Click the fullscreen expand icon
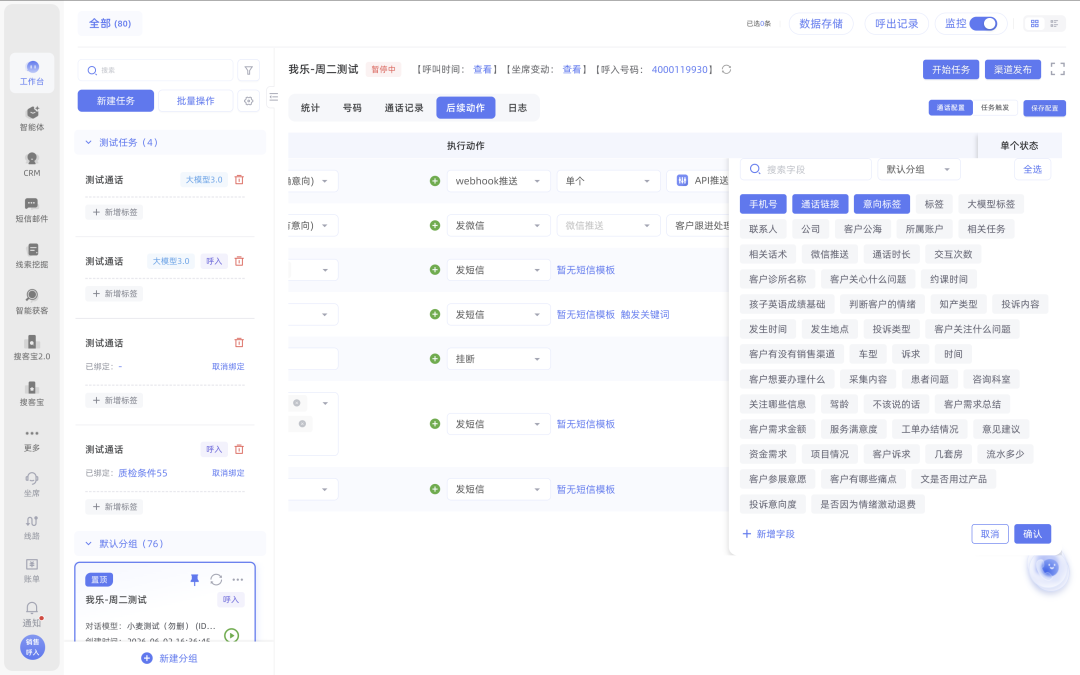 coord(1057,69)
